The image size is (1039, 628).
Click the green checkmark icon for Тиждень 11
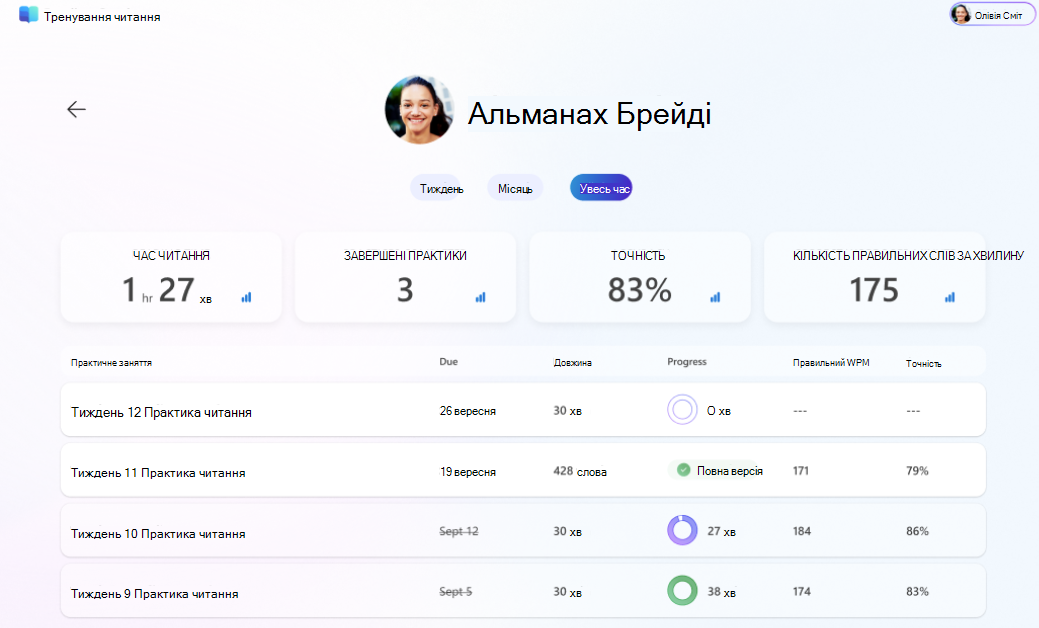(683, 470)
